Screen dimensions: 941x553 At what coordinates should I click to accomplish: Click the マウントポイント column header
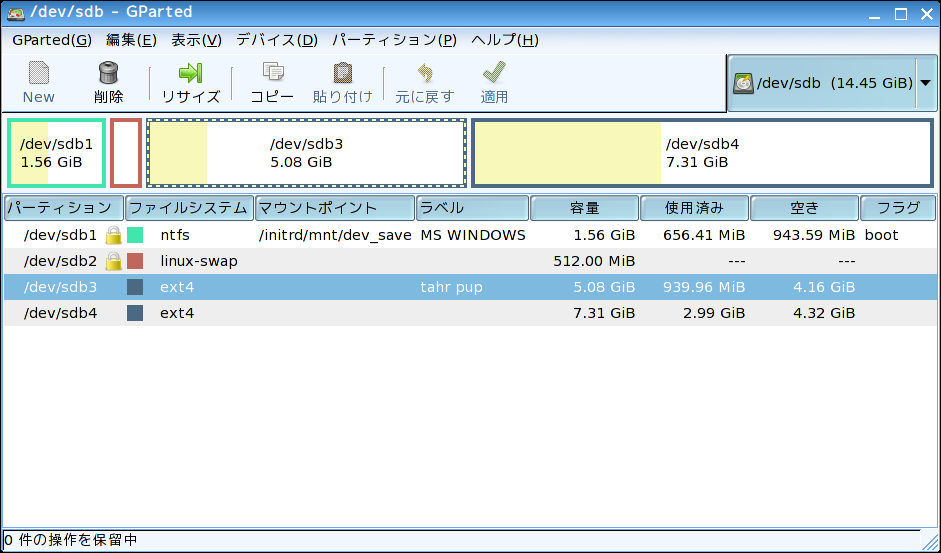tap(335, 208)
